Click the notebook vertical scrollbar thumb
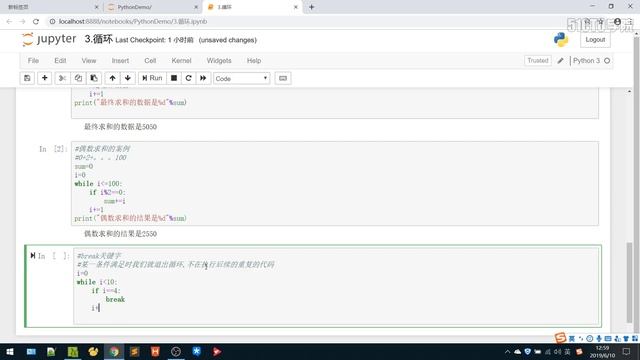This screenshot has width=640, height=360. [629, 282]
